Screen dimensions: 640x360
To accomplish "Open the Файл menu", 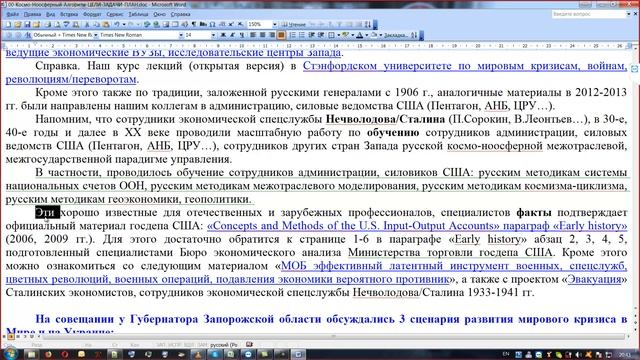I will [x=13, y=14].
